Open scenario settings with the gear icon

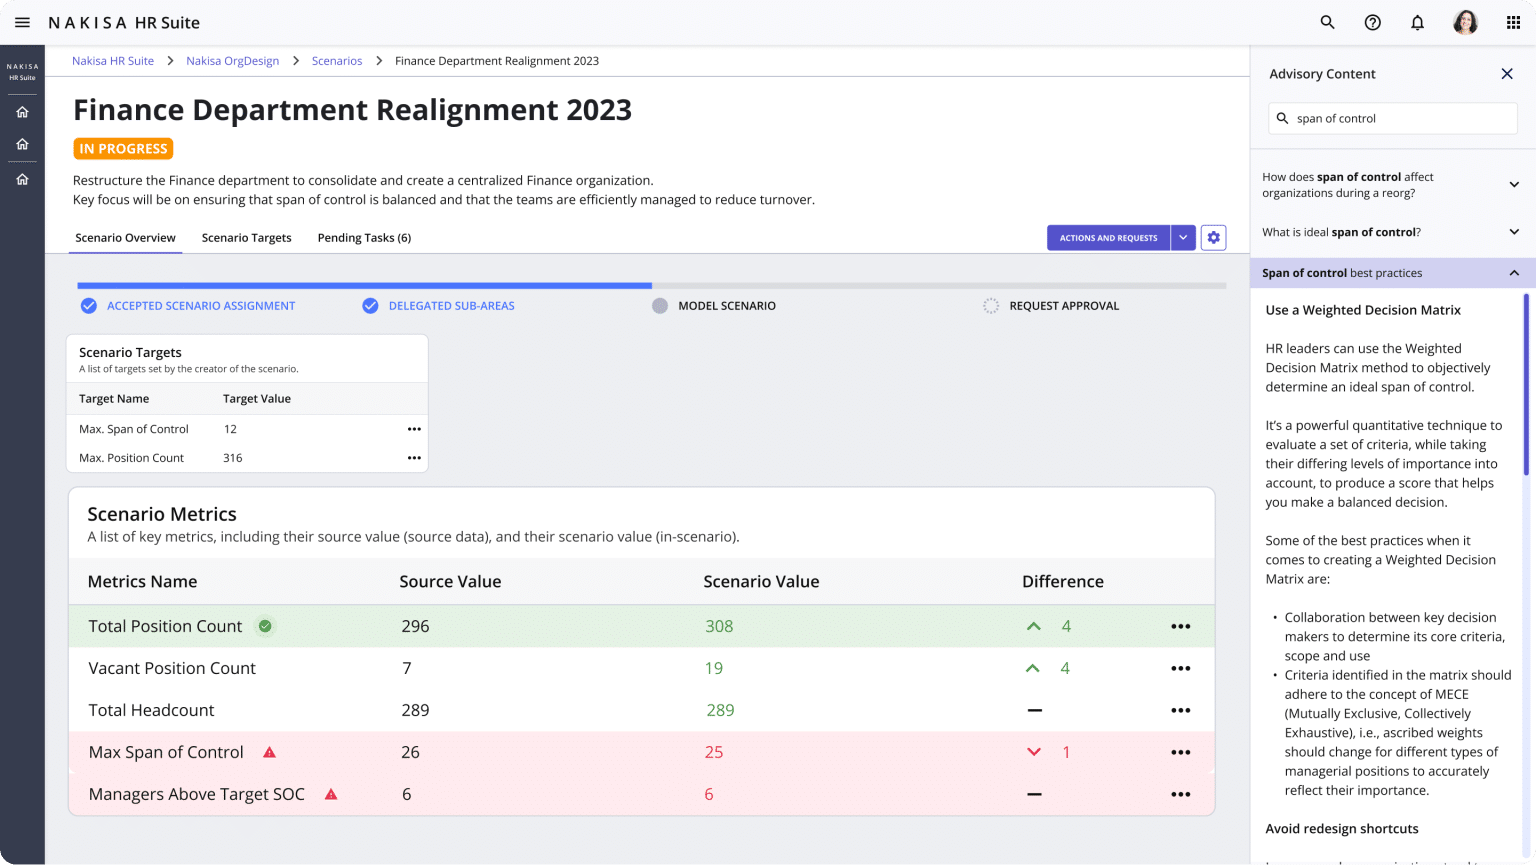click(1213, 237)
